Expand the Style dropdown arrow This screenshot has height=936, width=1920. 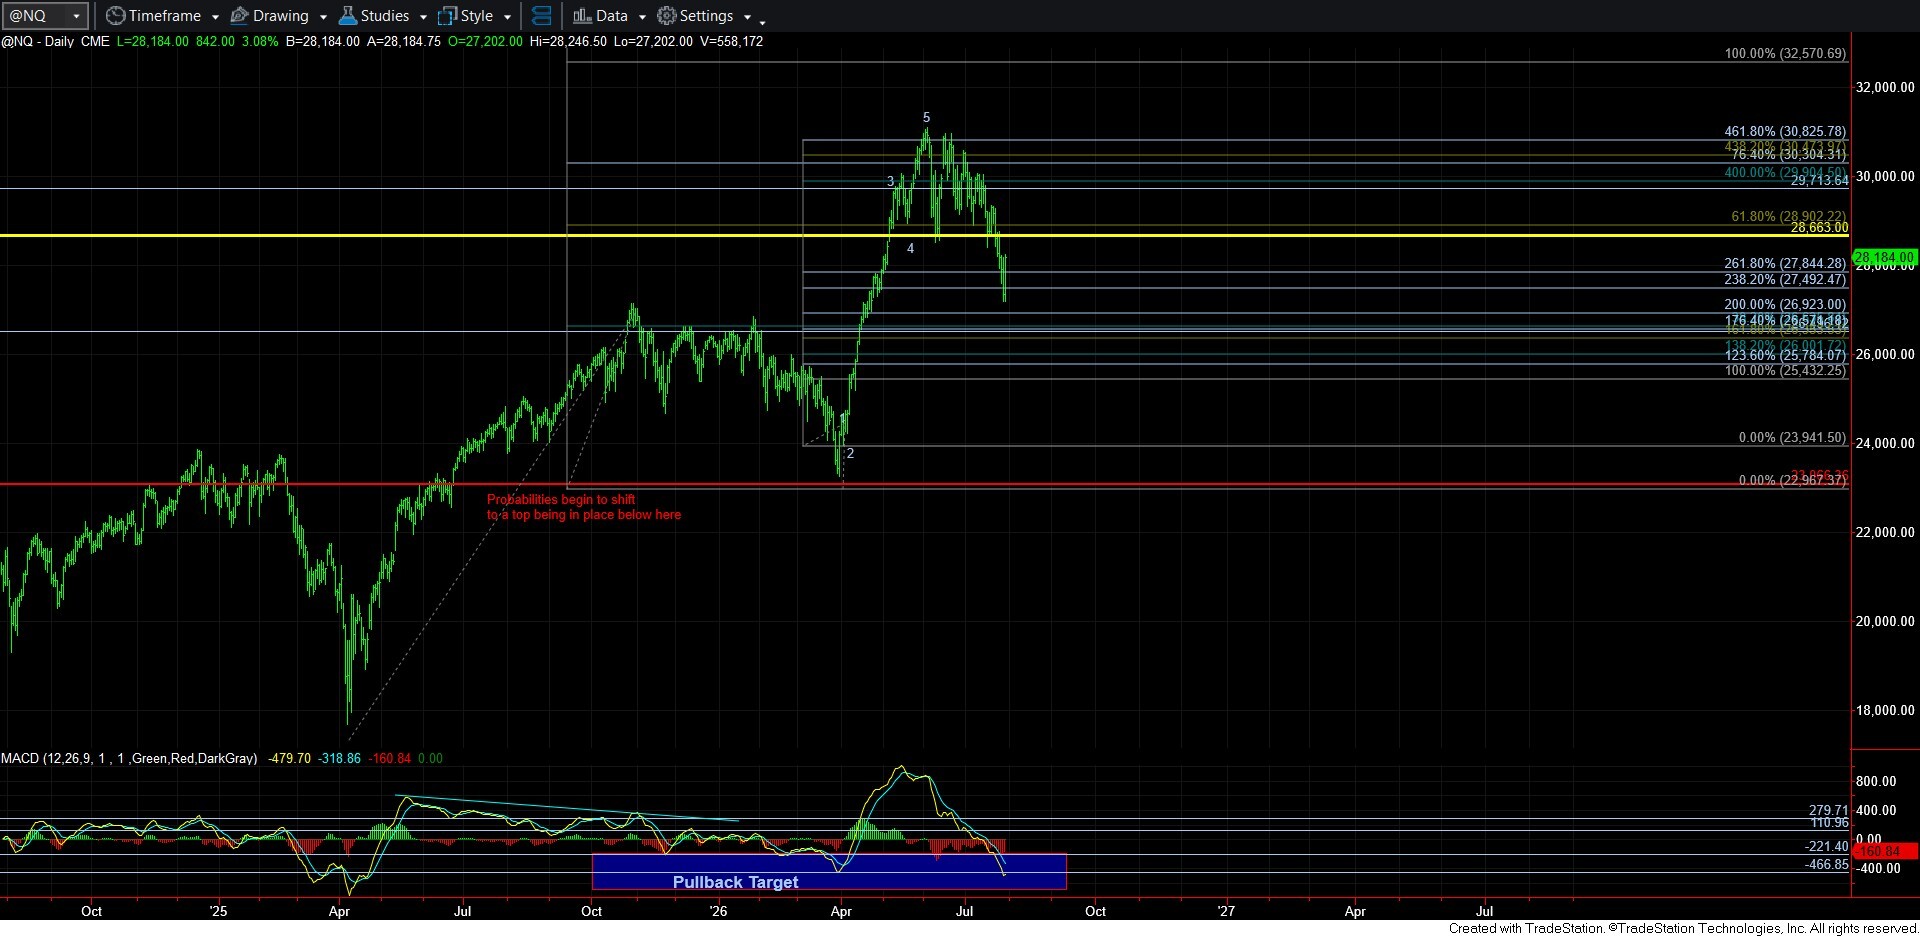tap(507, 17)
